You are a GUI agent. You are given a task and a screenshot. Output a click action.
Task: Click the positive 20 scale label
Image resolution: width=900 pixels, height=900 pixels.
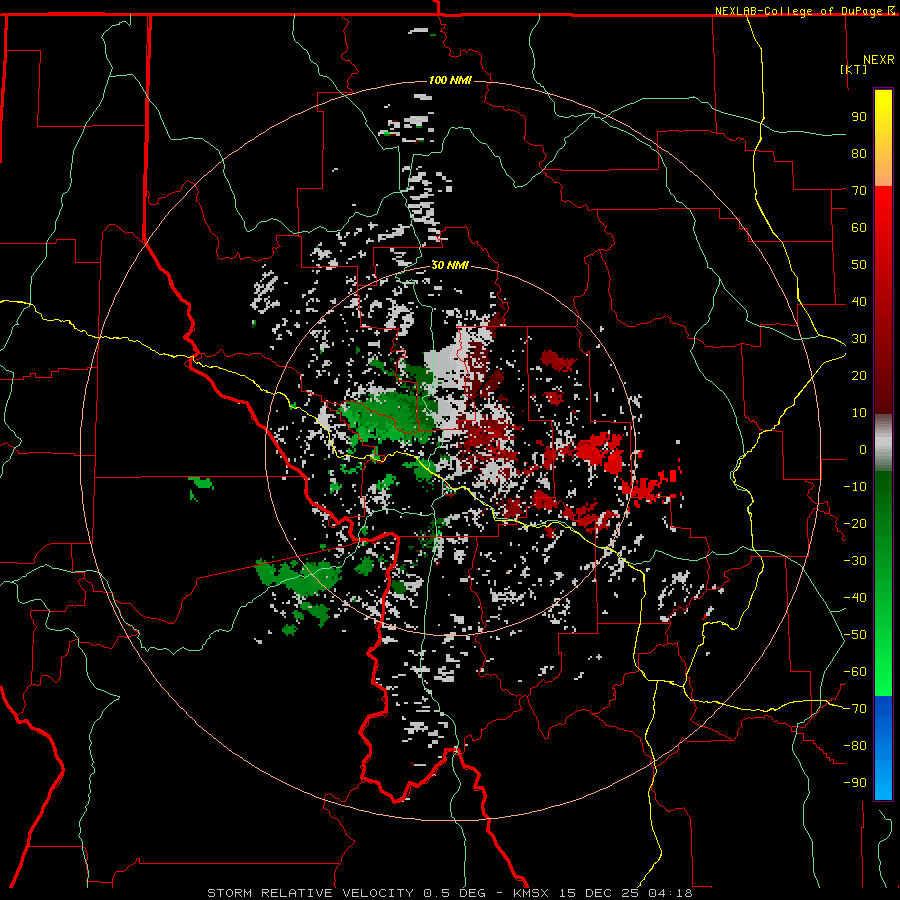click(859, 375)
